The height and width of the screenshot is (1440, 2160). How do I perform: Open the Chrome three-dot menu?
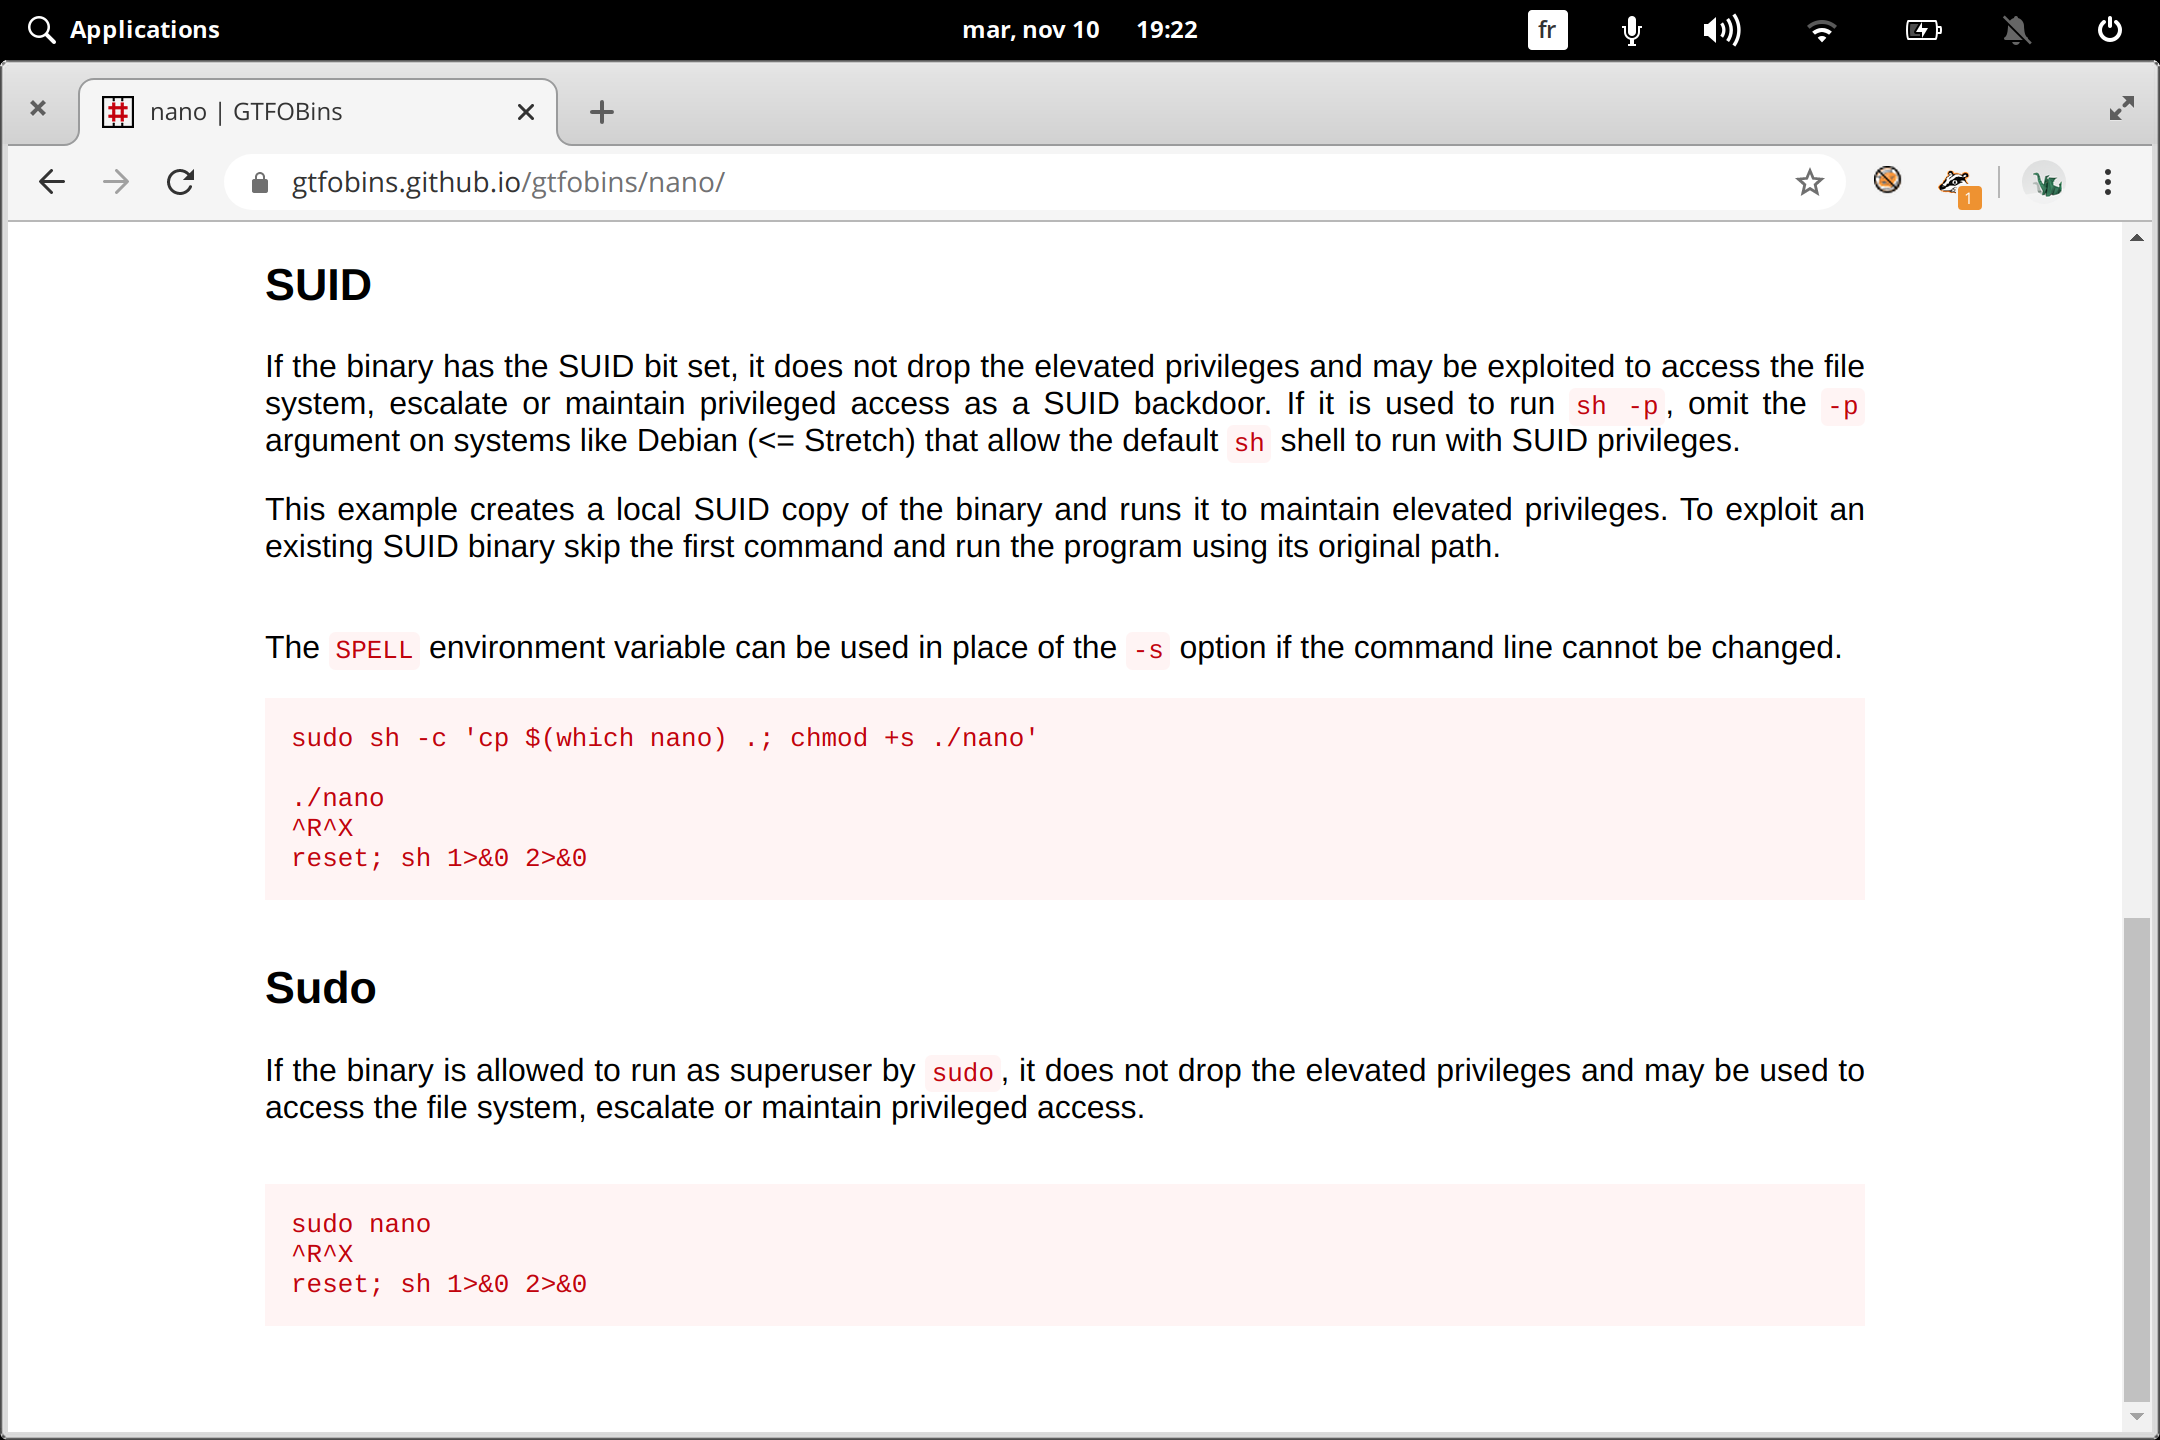[2107, 181]
